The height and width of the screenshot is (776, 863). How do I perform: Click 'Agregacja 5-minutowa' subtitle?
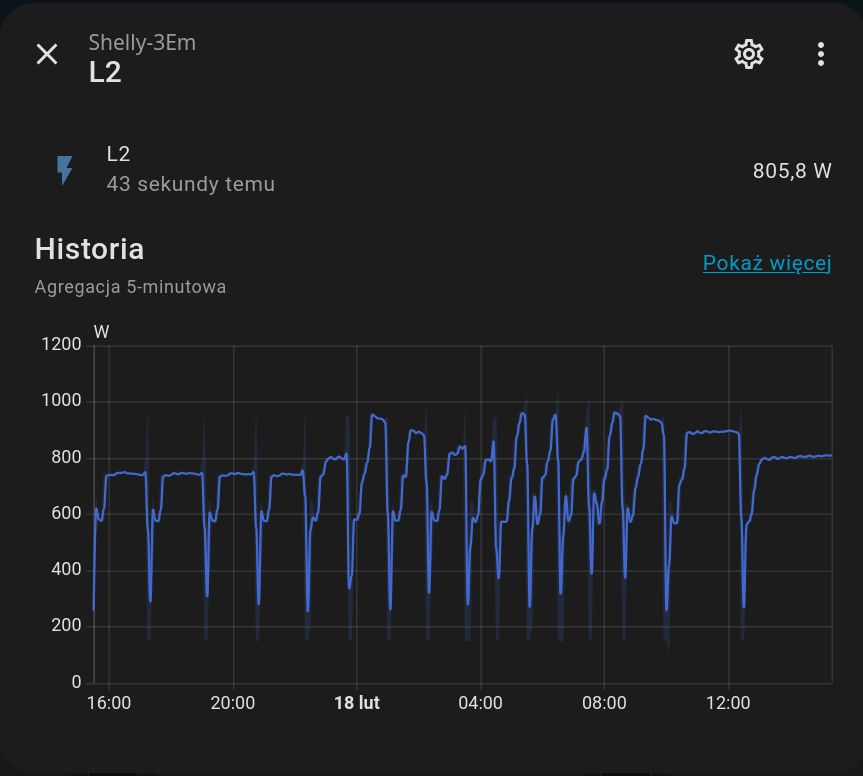(x=130, y=287)
